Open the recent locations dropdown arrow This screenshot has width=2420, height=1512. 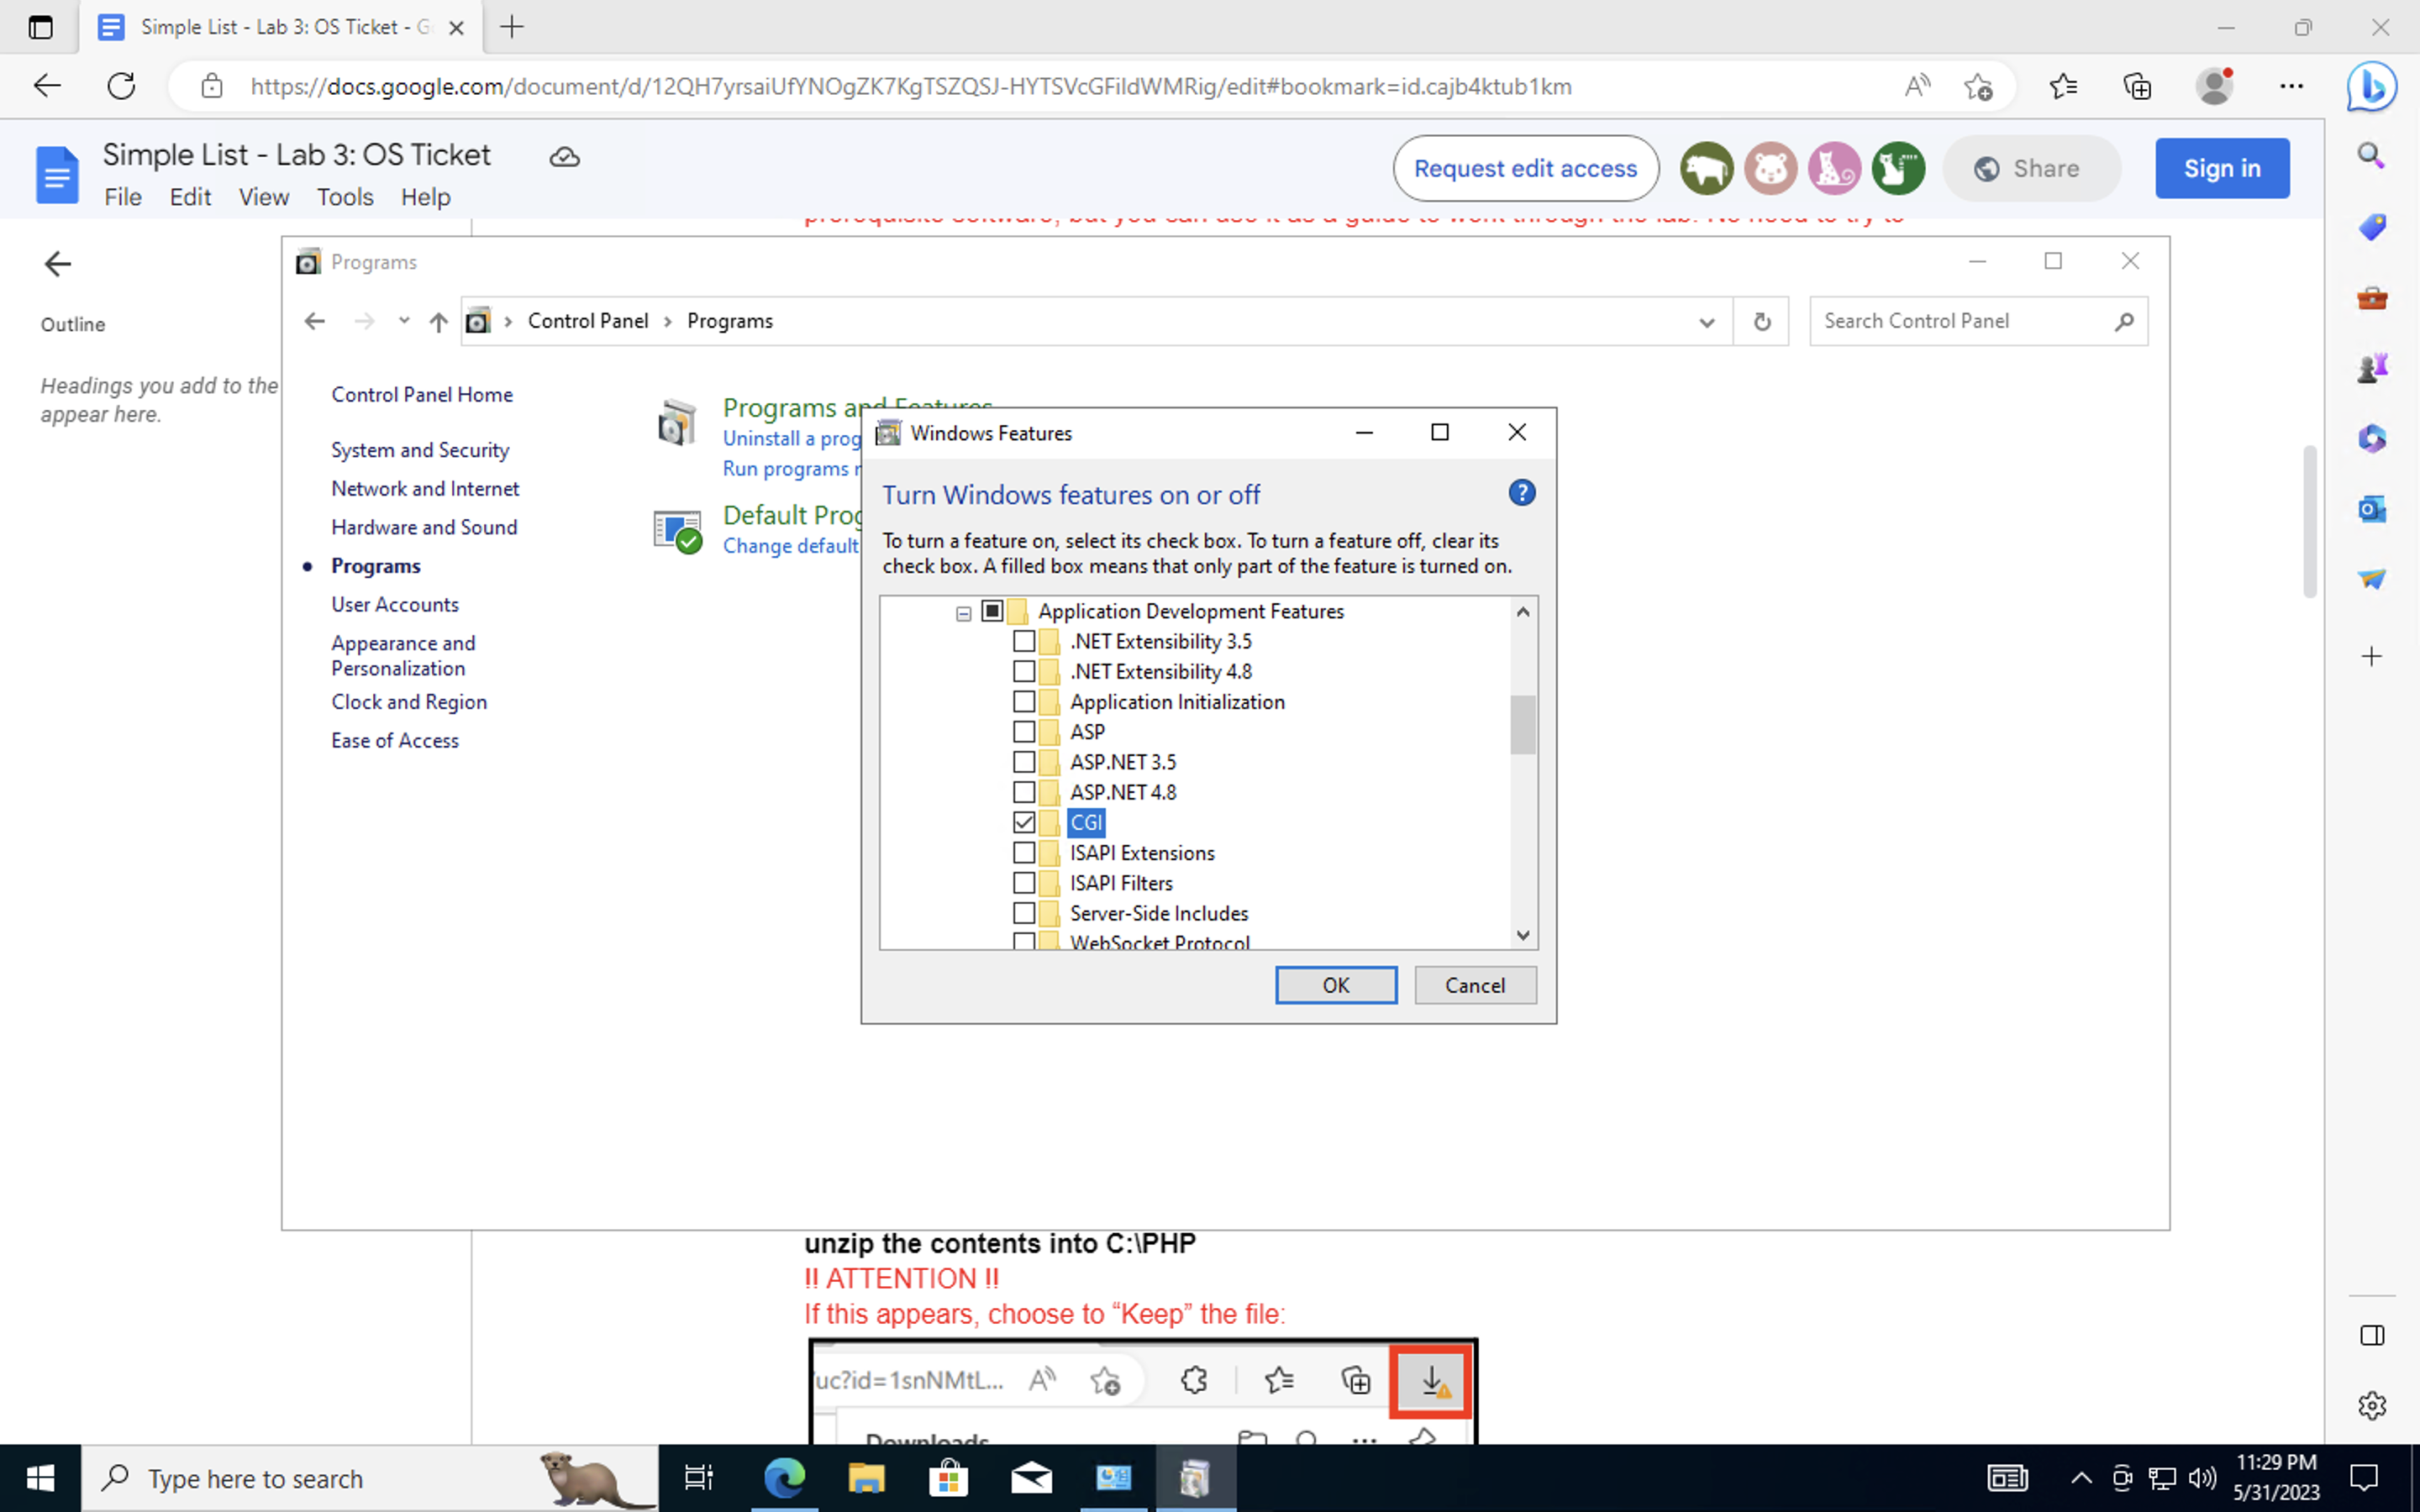coord(404,321)
